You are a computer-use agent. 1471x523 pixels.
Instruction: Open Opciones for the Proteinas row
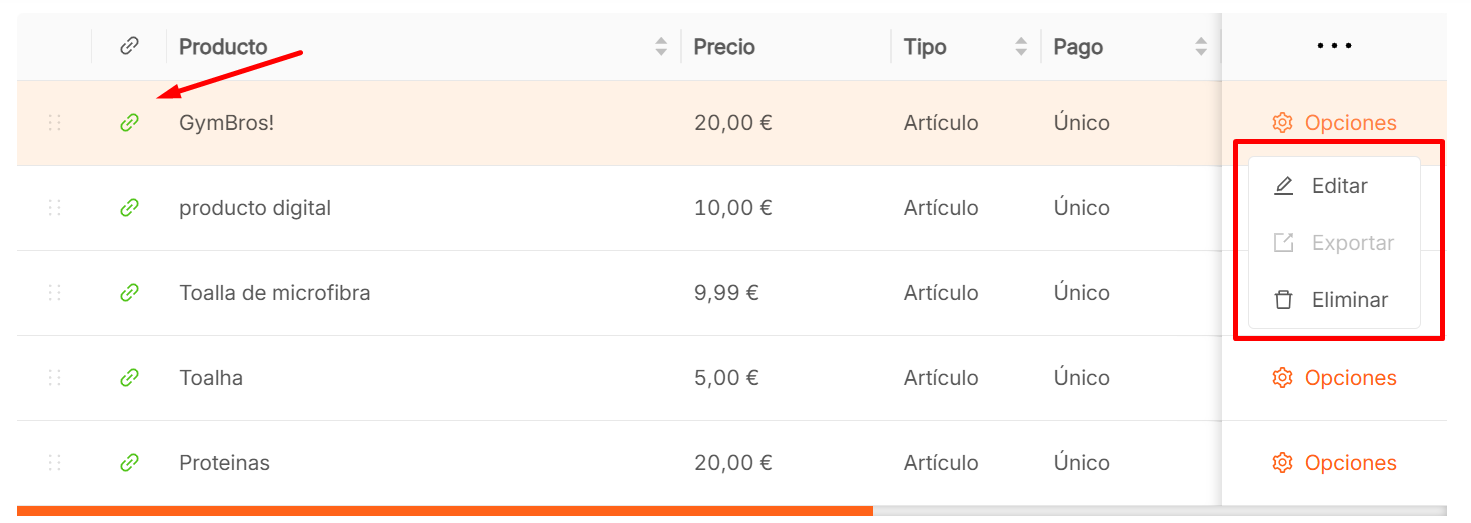click(1334, 463)
